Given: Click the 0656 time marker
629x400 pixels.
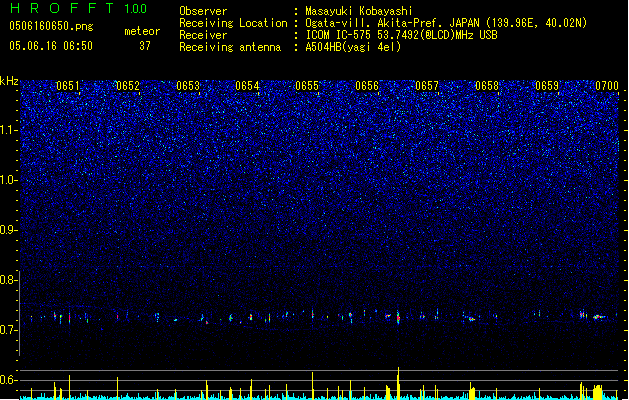Looking at the screenshot, I should [x=367, y=86].
